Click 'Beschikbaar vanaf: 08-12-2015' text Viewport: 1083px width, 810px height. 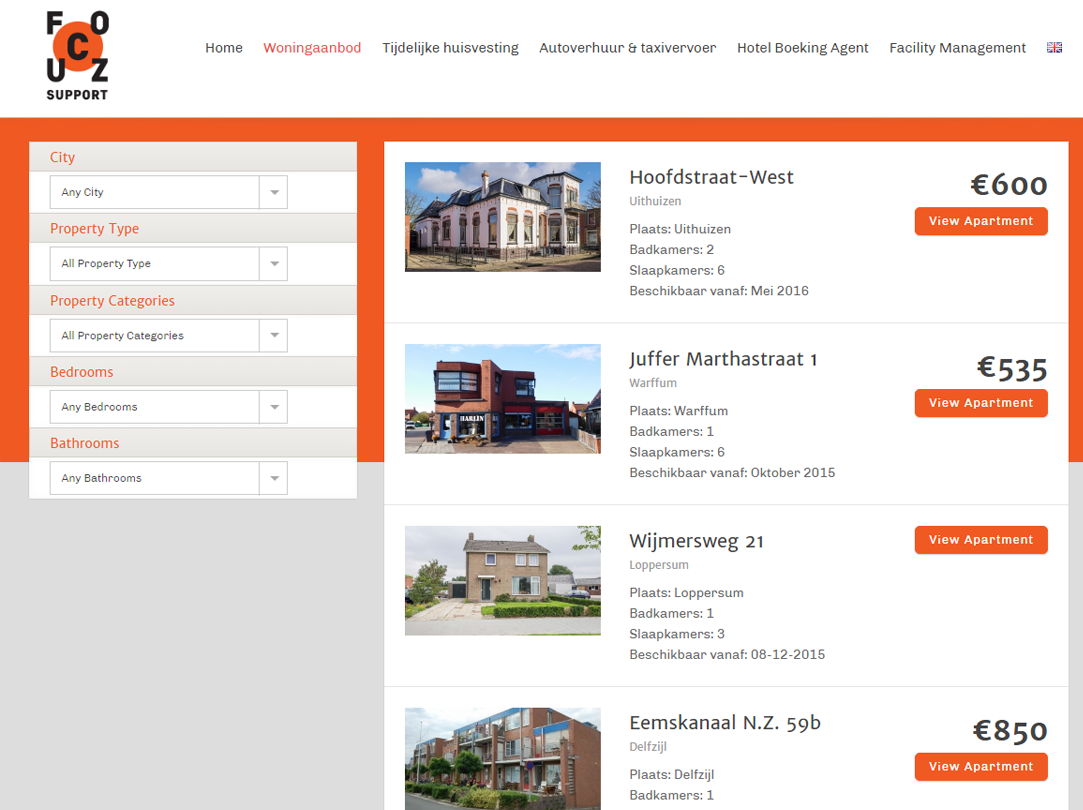click(727, 655)
